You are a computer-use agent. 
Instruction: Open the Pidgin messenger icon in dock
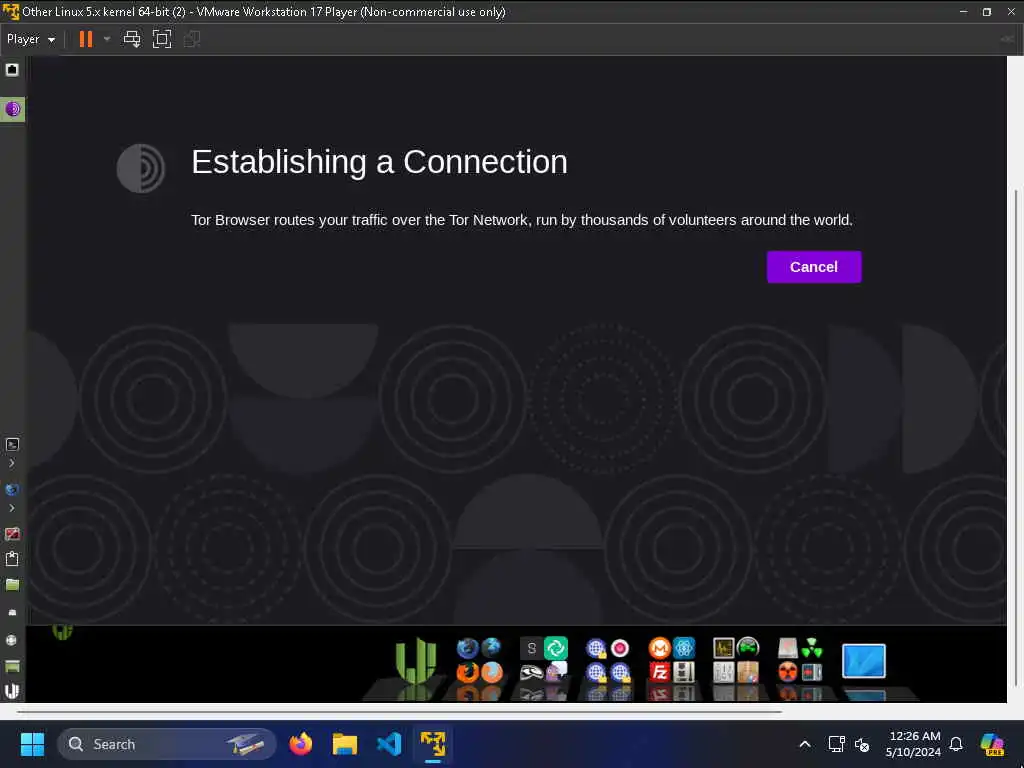[556, 671]
